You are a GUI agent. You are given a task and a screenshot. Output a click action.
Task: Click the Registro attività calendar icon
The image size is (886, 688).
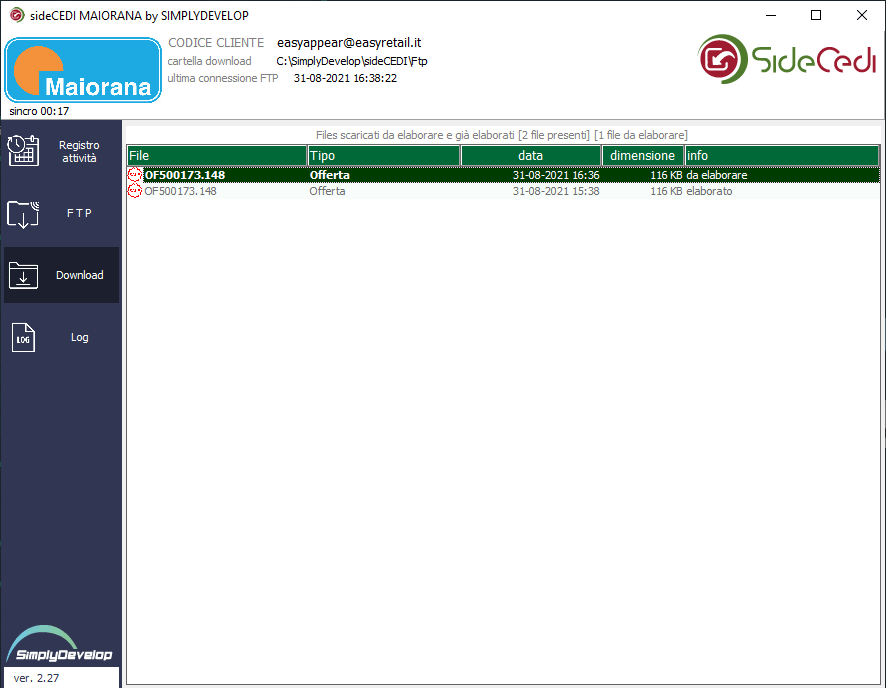(23, 150)
